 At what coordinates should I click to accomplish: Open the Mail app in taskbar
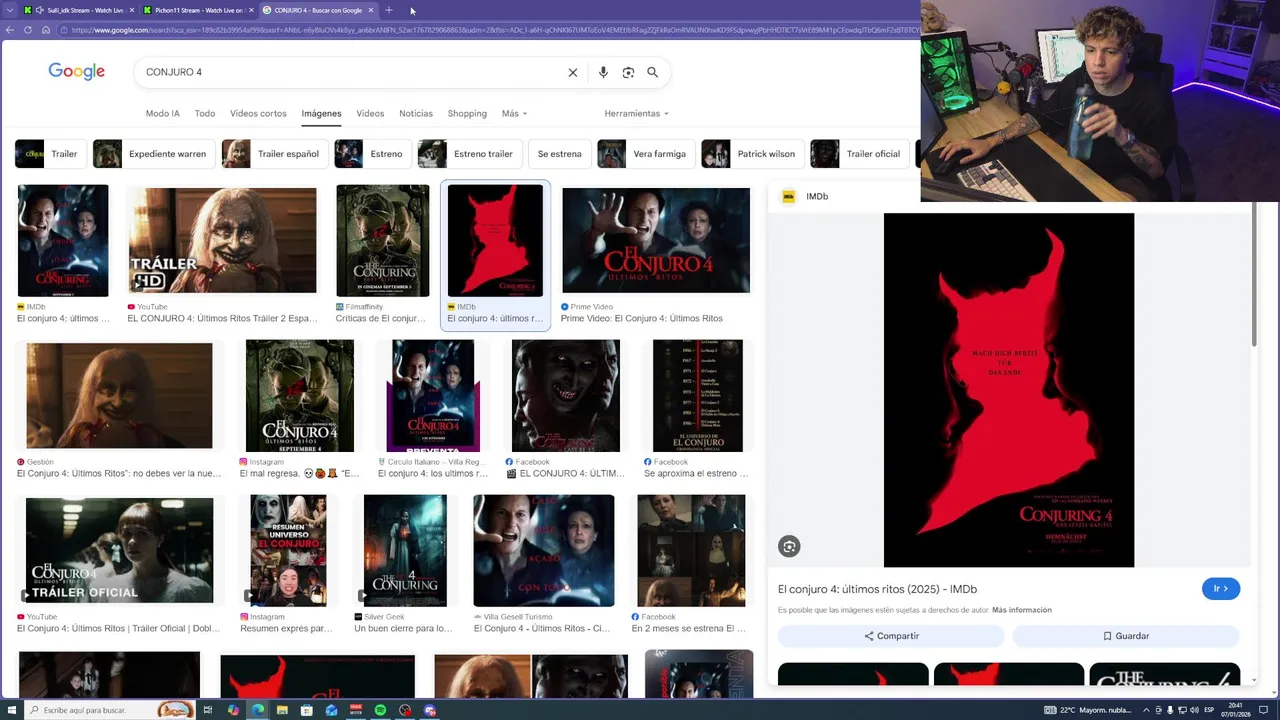pyautogui.click(x=332, y=710)
